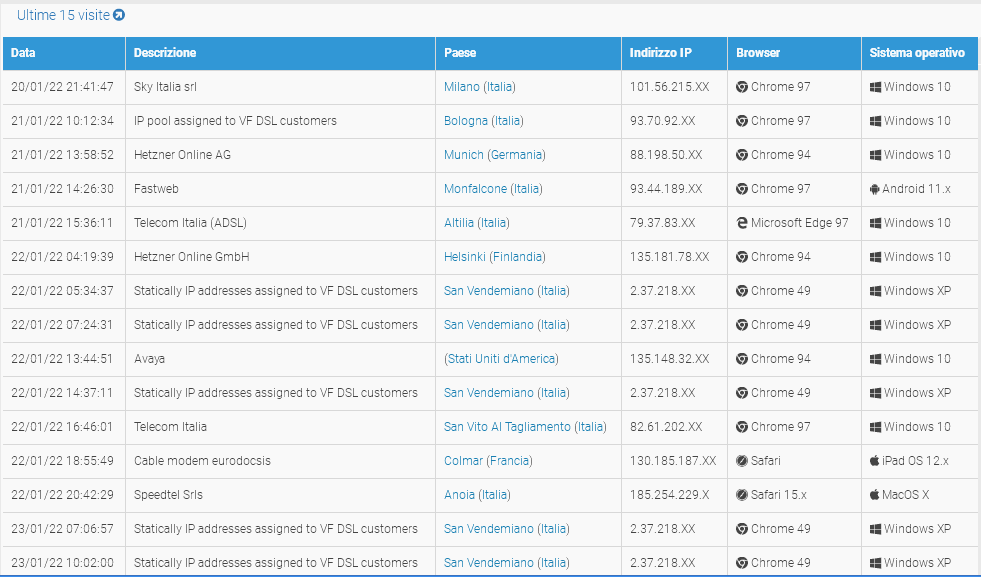
Task: Open the Stati Uniti d'America link
Action: [x=501, y=359]
